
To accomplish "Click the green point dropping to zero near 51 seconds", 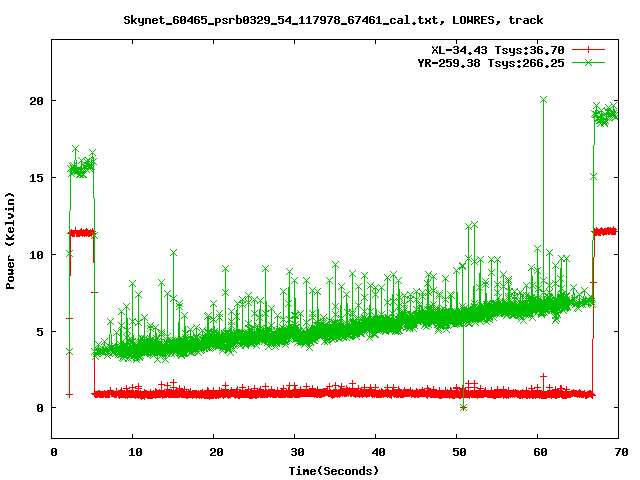I will pos(463,407).
